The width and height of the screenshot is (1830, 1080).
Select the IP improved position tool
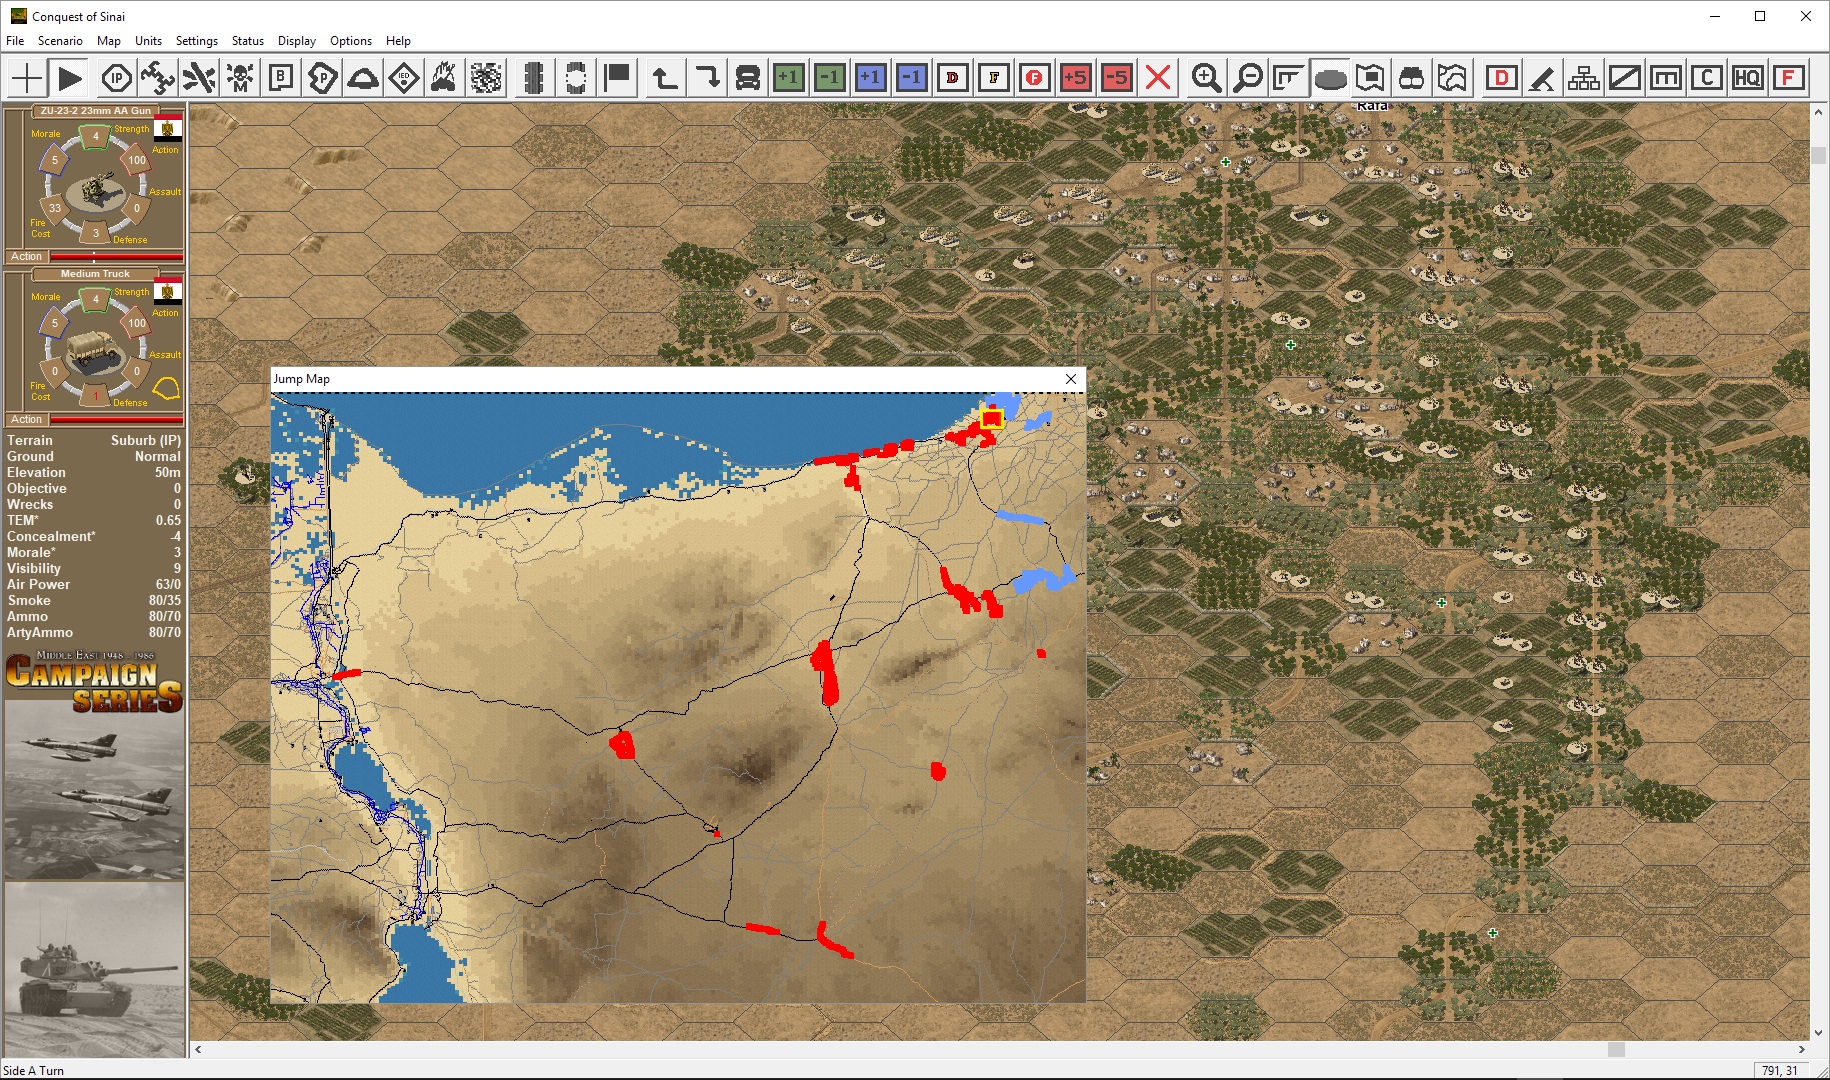(x=117, y=77)
